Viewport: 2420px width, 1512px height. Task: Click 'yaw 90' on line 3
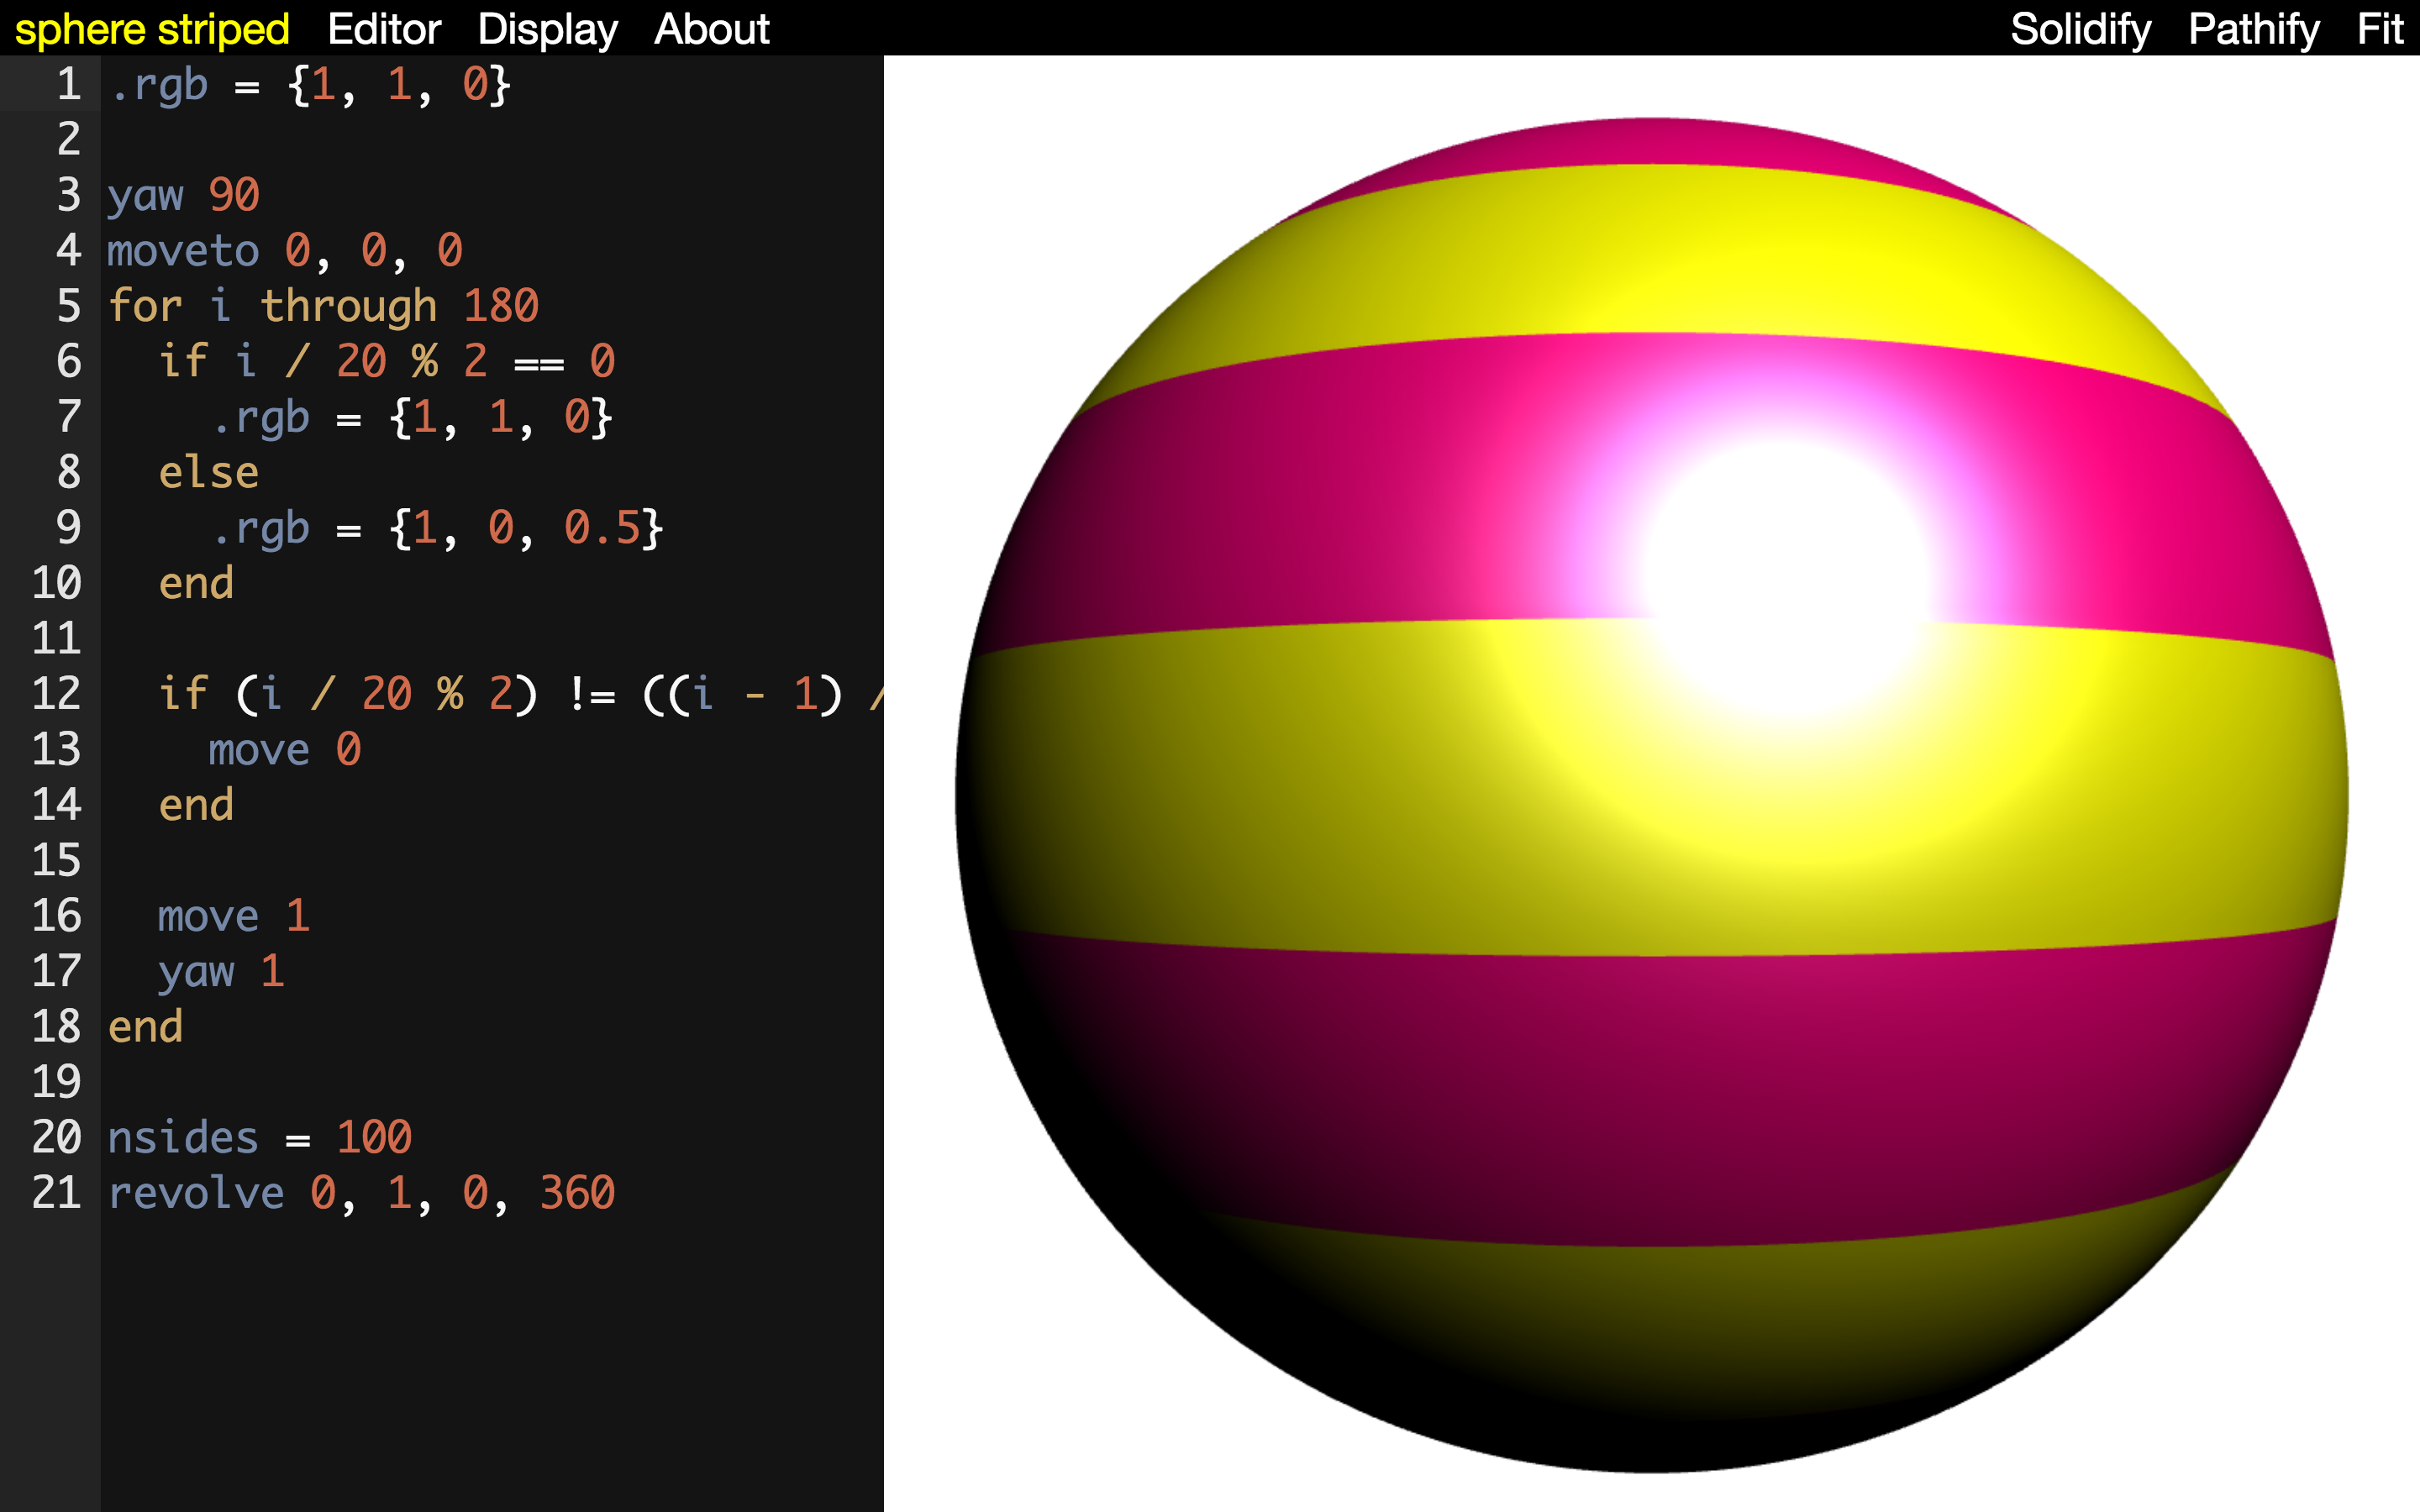click(184, 195)
